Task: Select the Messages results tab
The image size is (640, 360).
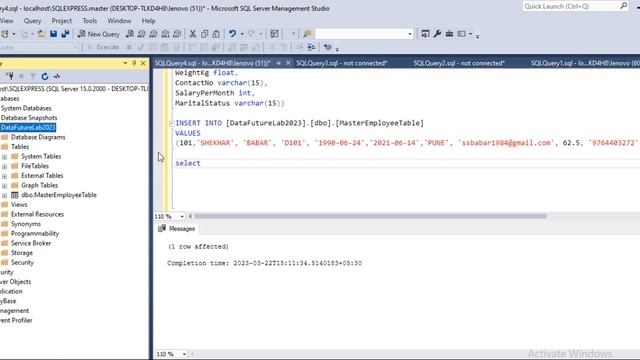Action: pos(177,229)
